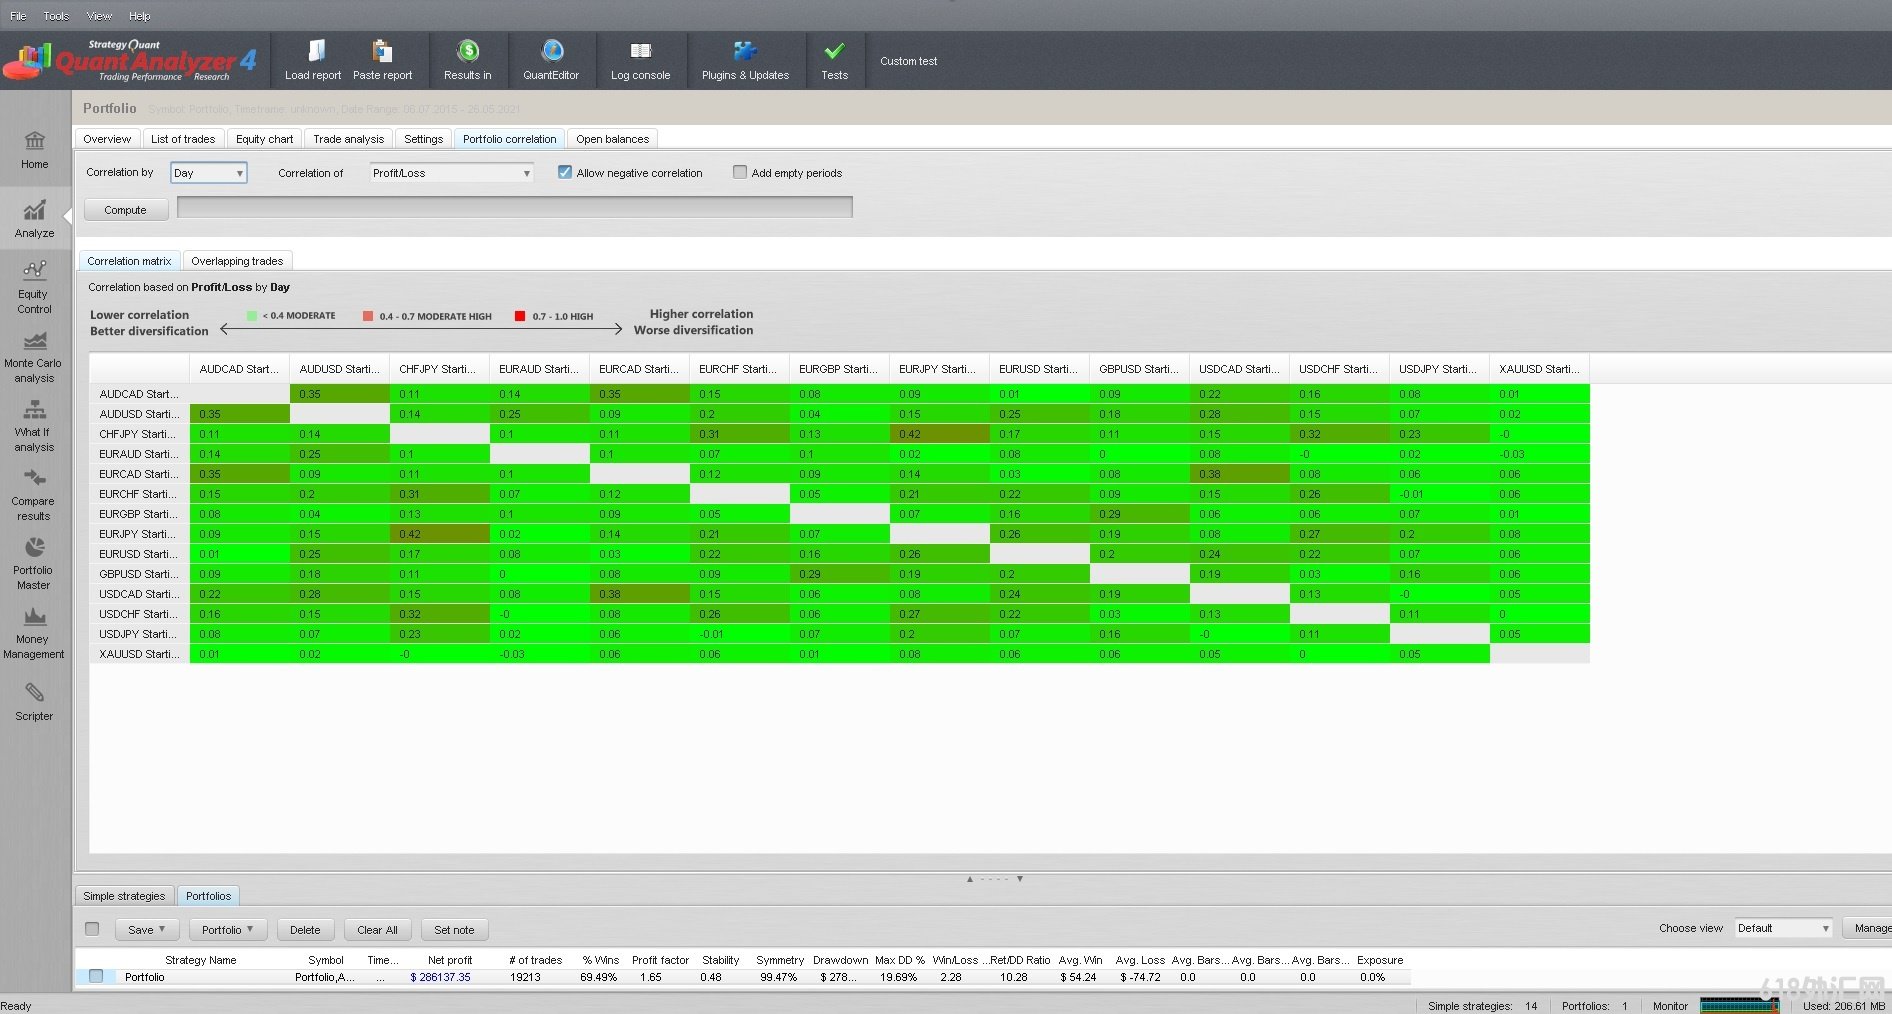Screen dimensions: 1892x1014
Task: Click the EURJPY/CHFJPY 0.42 correlation cell
Action: pyautogui.click(x=439, y=534)
